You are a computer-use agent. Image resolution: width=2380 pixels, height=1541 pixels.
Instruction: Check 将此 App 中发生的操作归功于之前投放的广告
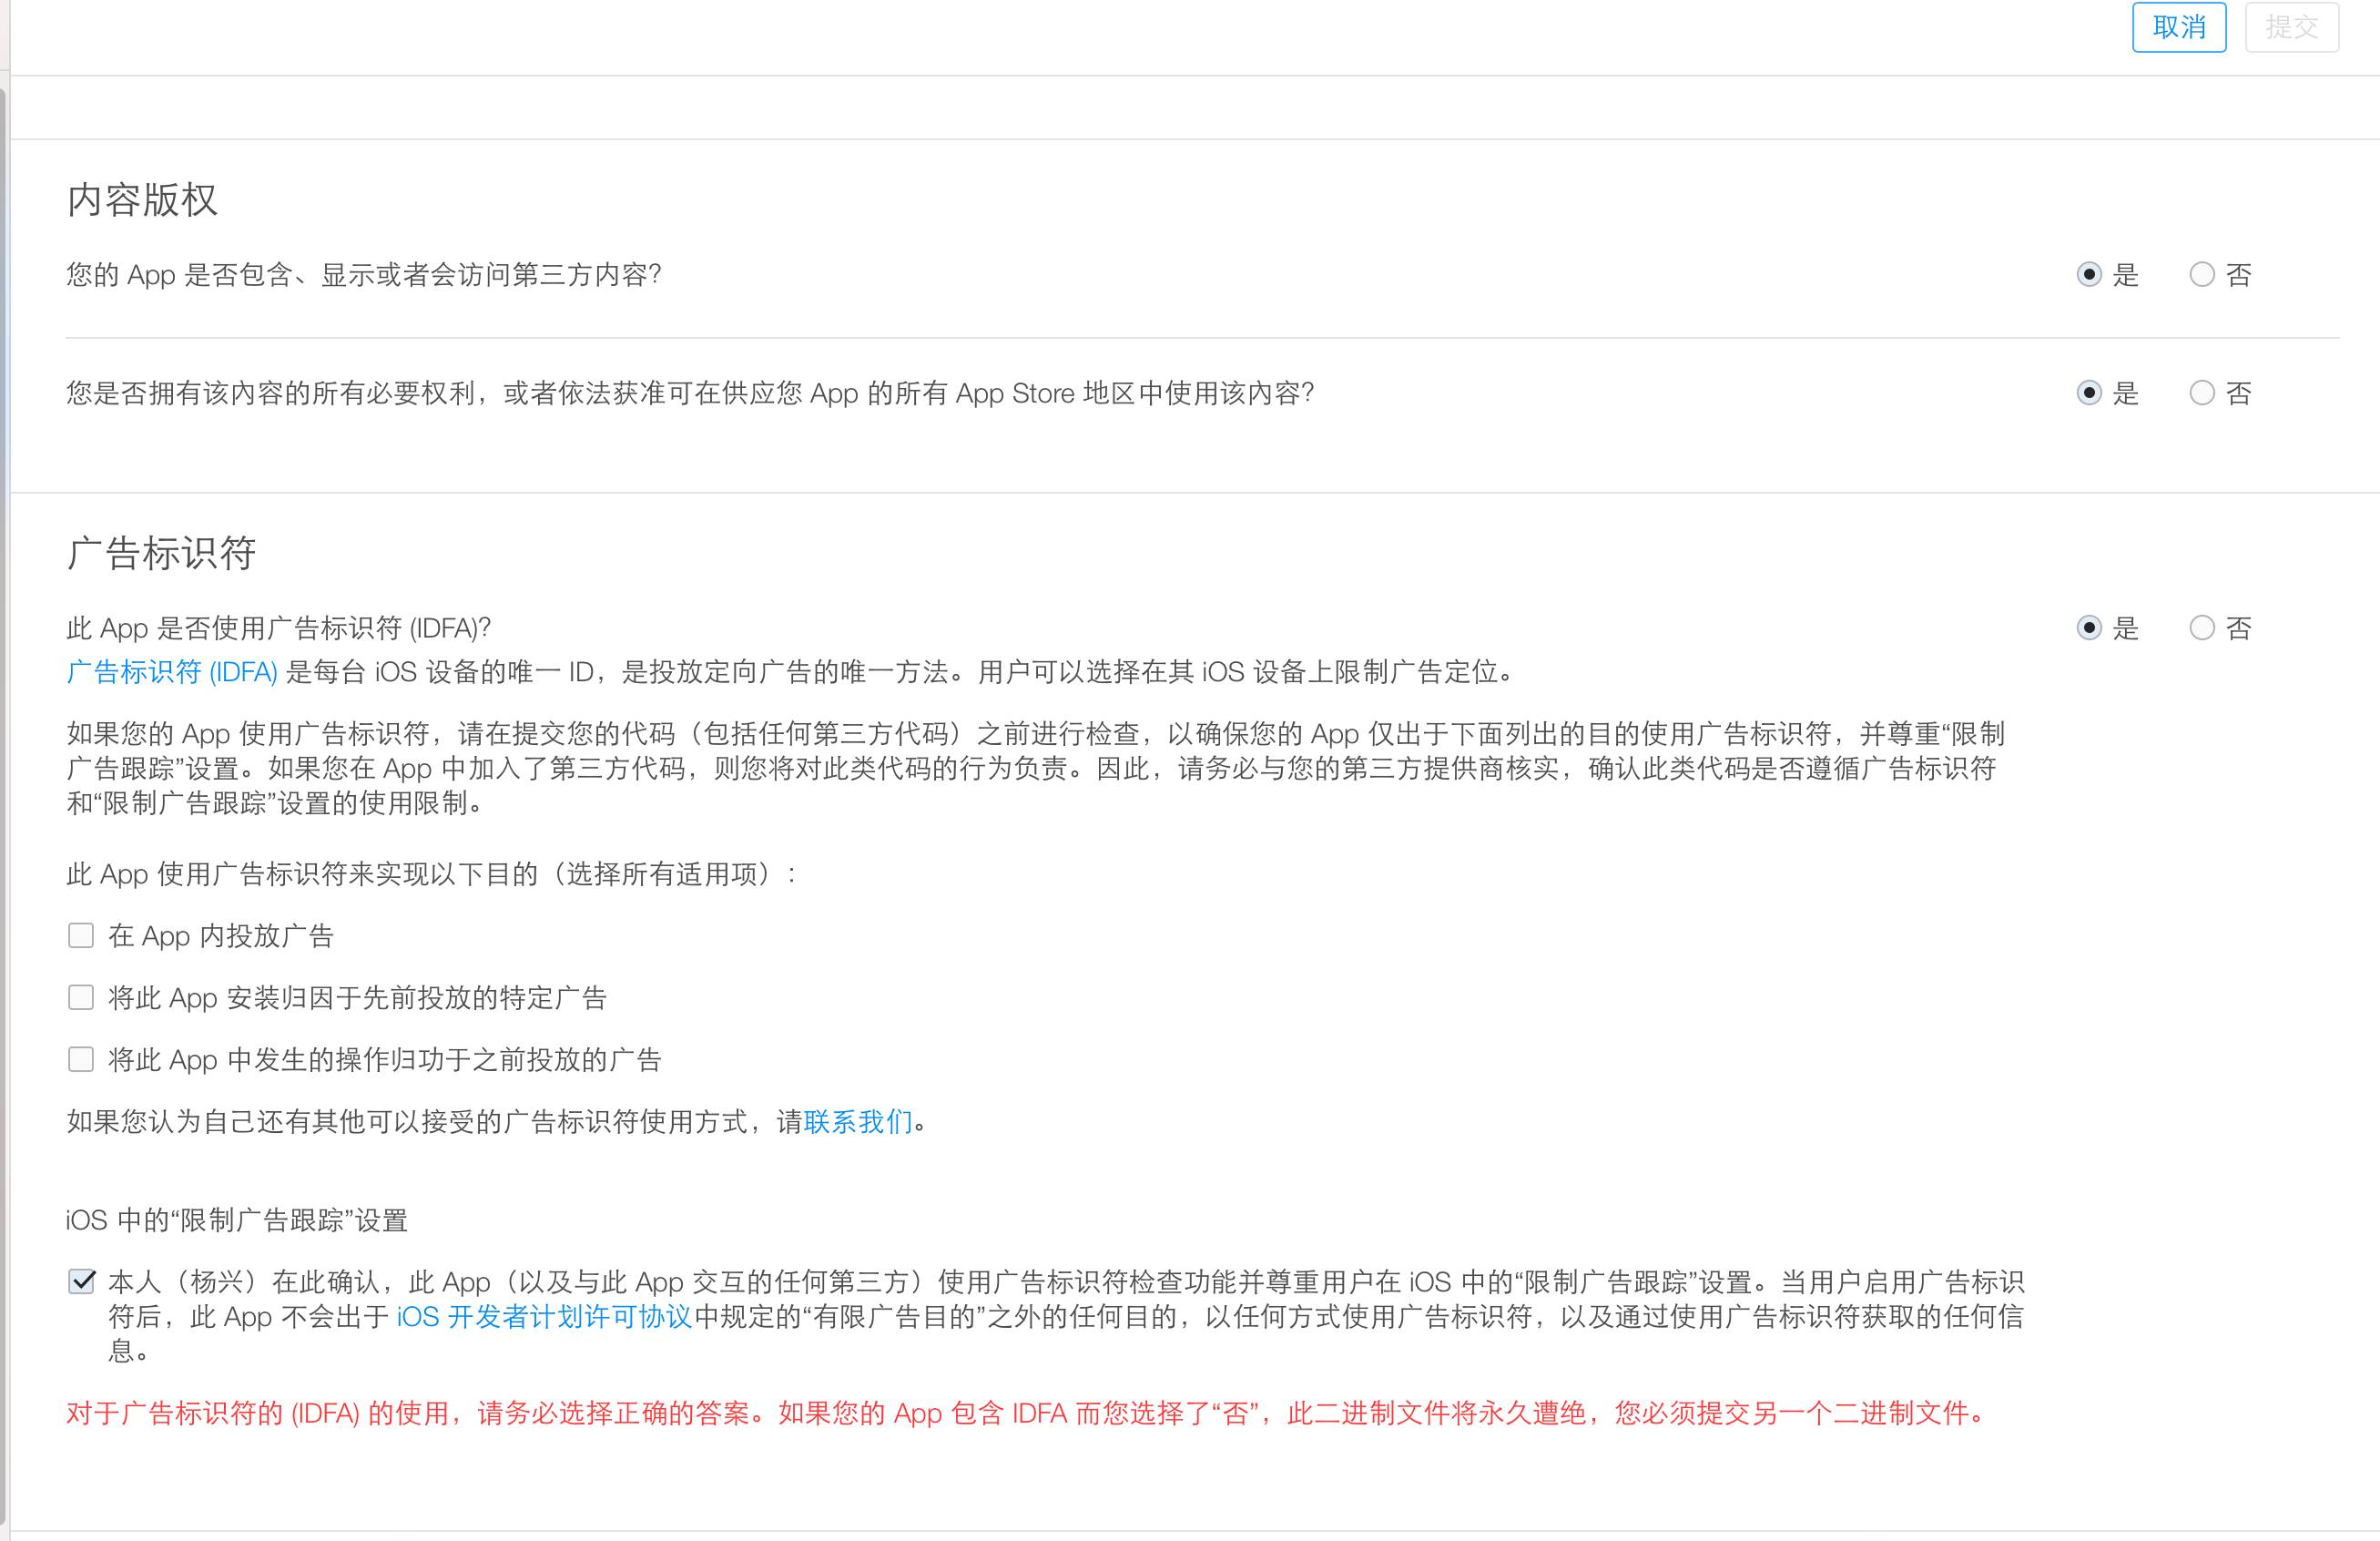point(81,1060)
